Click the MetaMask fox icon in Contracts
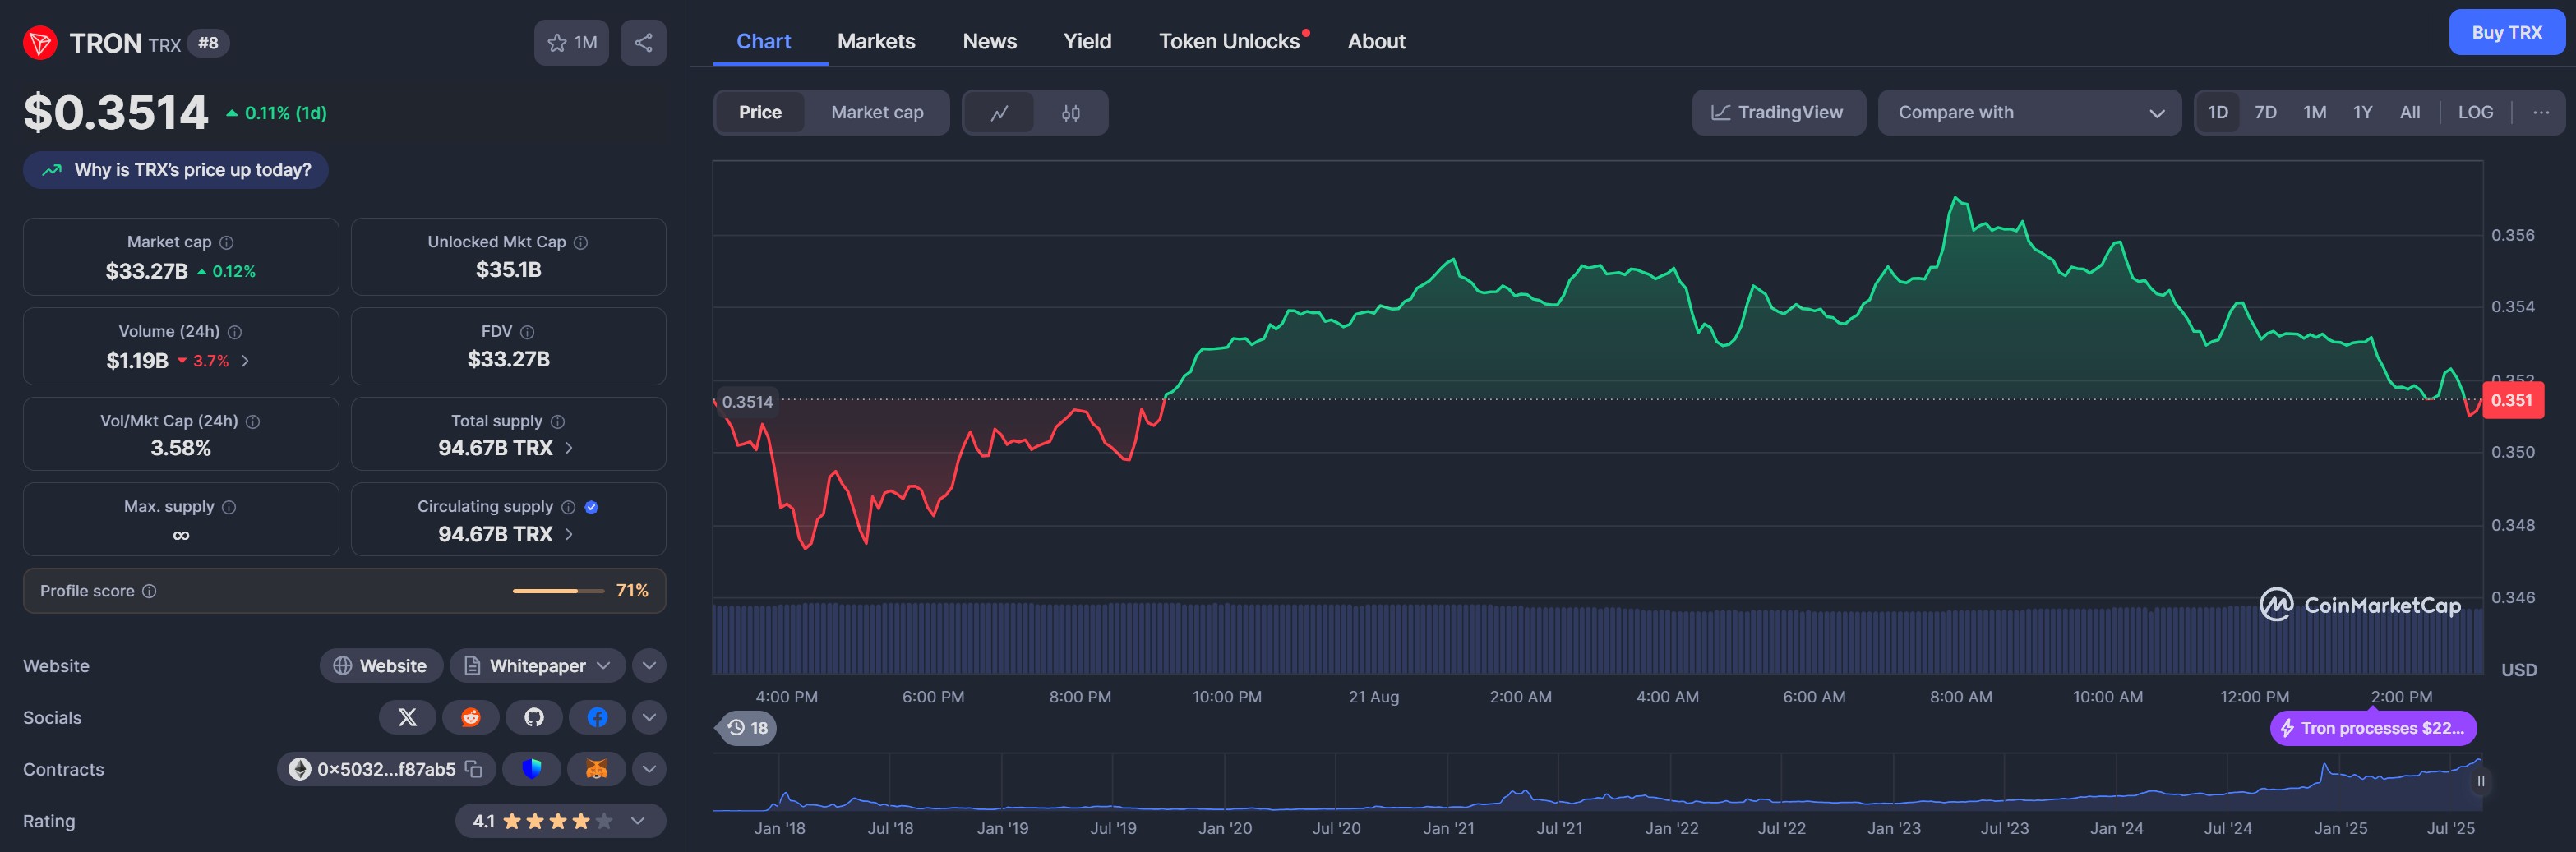The image size is (2576, 852). (x=596, y=769)
